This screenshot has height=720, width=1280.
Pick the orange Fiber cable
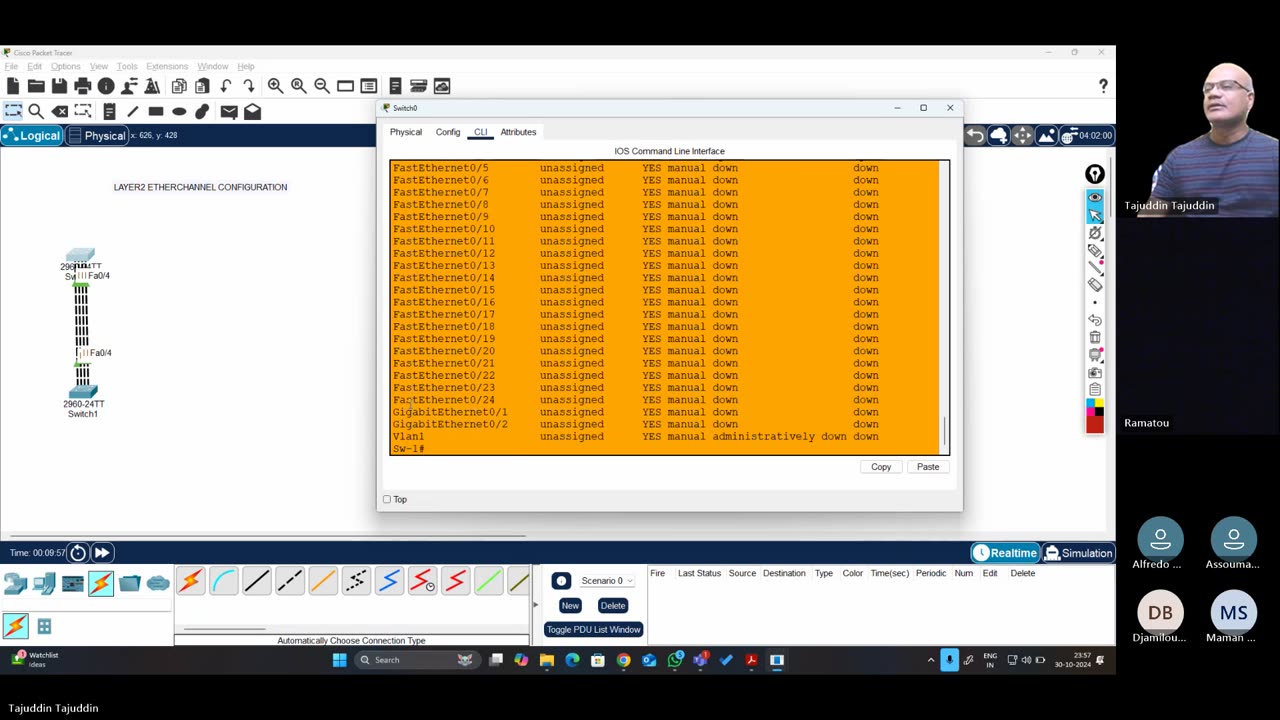(x=322, y=581)
